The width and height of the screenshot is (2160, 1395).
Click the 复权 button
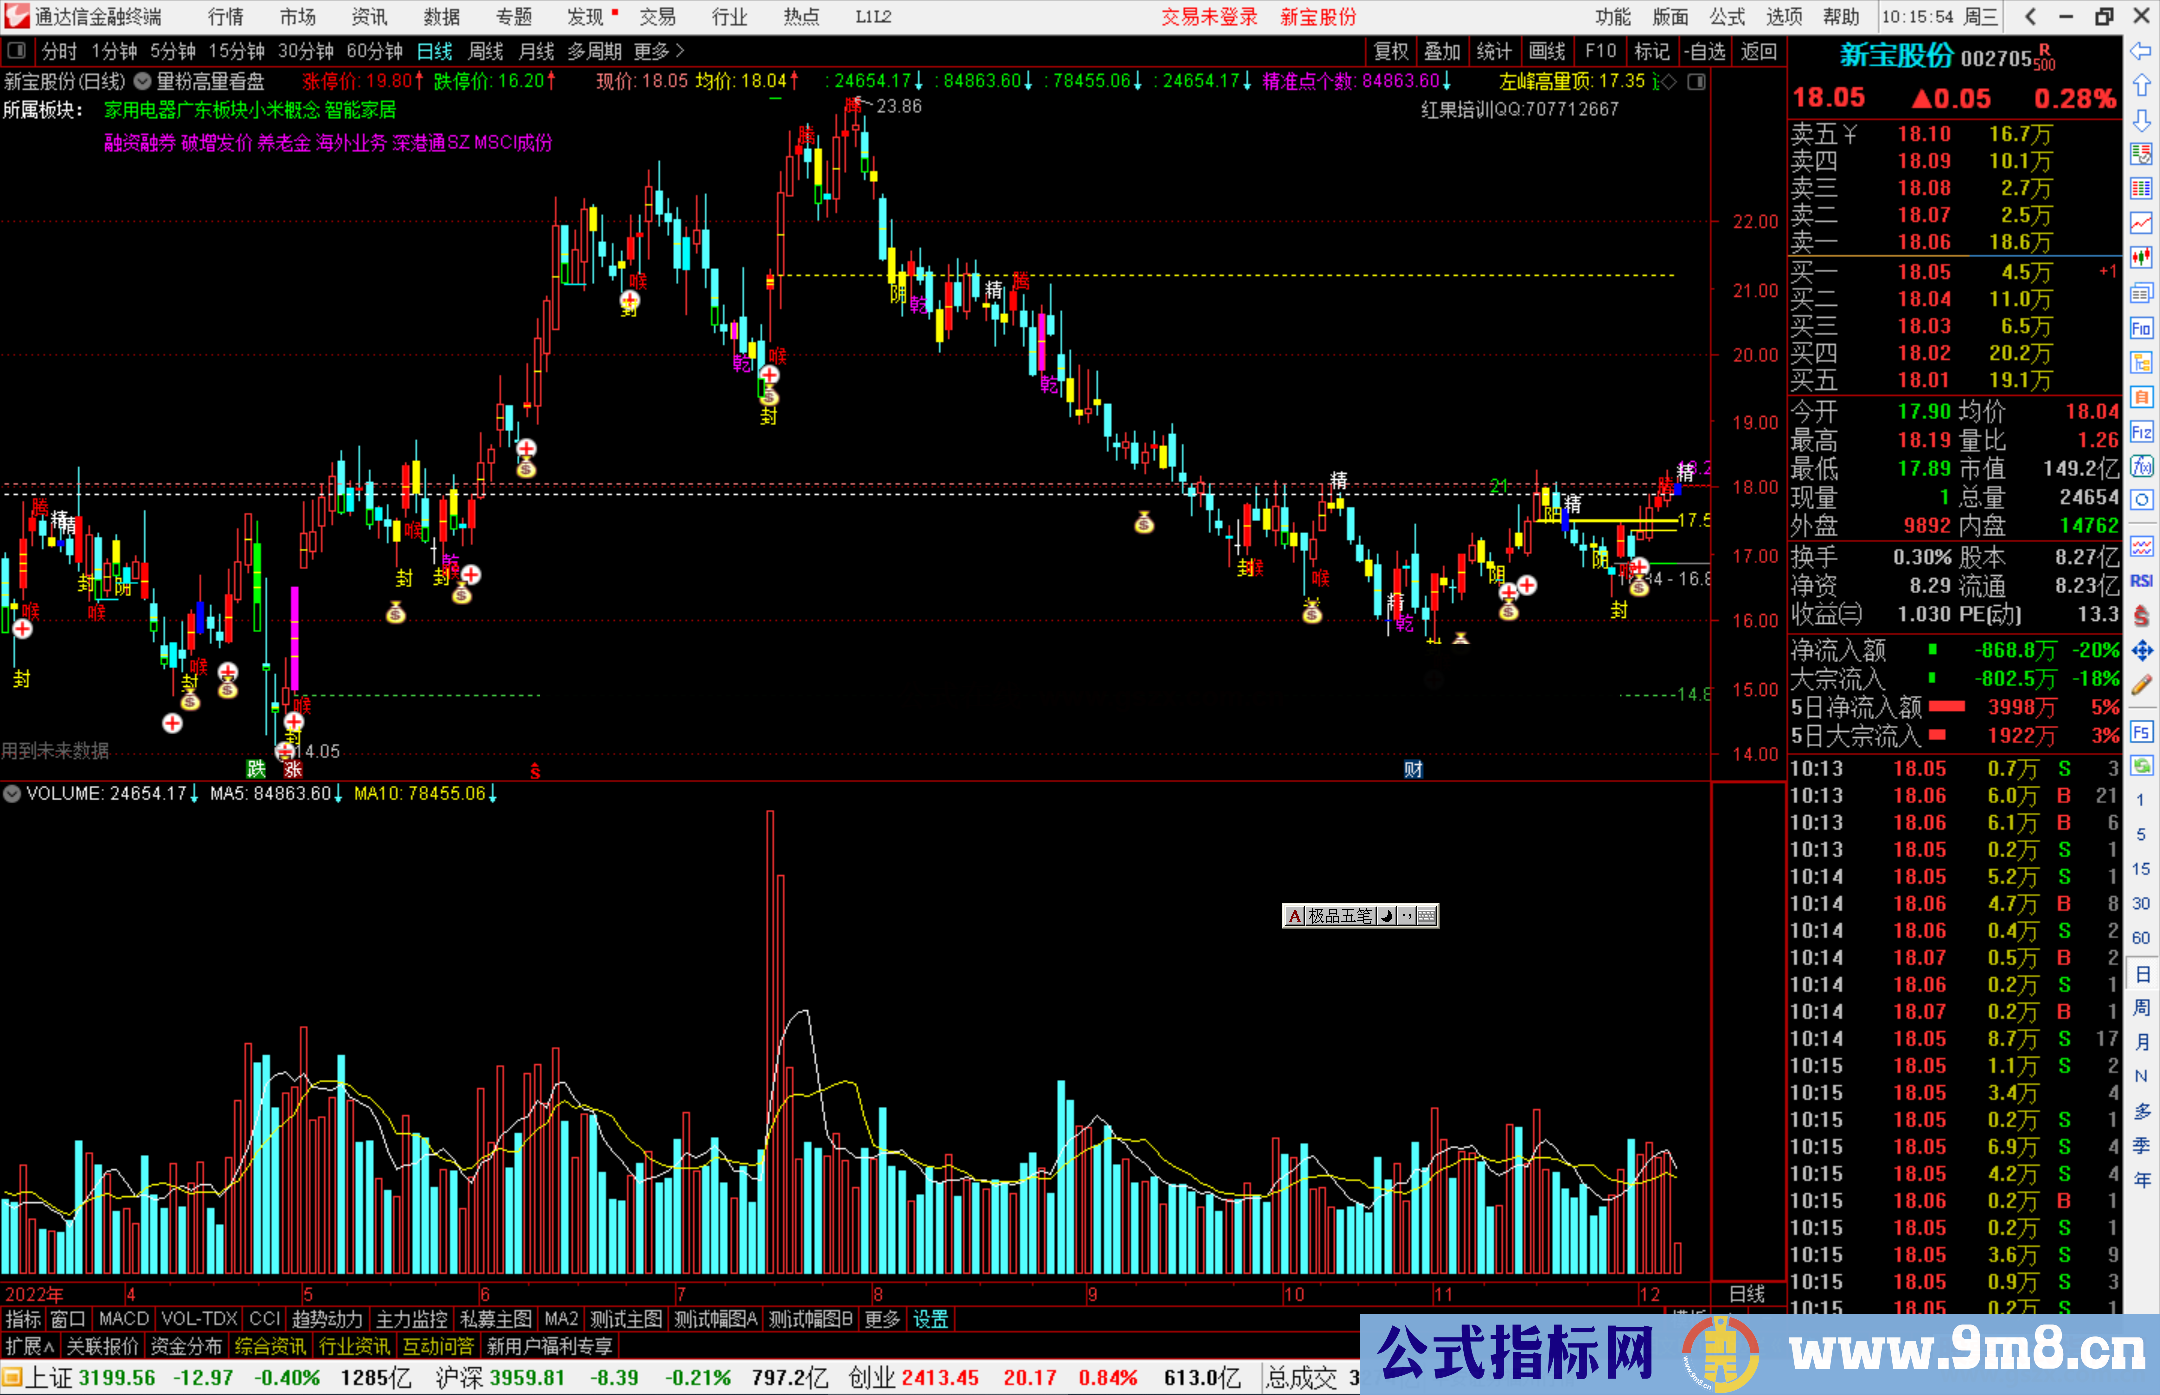pyautogui.click(x=1390, y=51)
